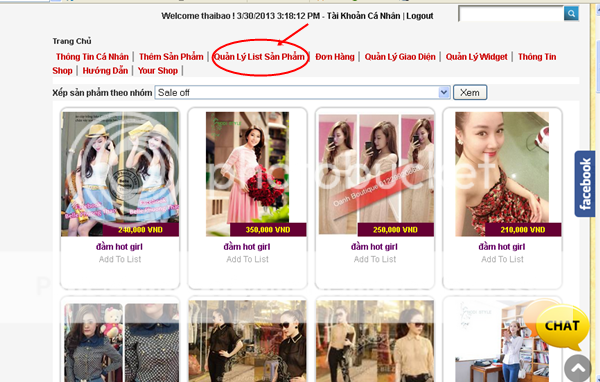
Task: Open Thông Tin Cá Nhân menu
Action: pyautogui.click(x=92, y=57)
